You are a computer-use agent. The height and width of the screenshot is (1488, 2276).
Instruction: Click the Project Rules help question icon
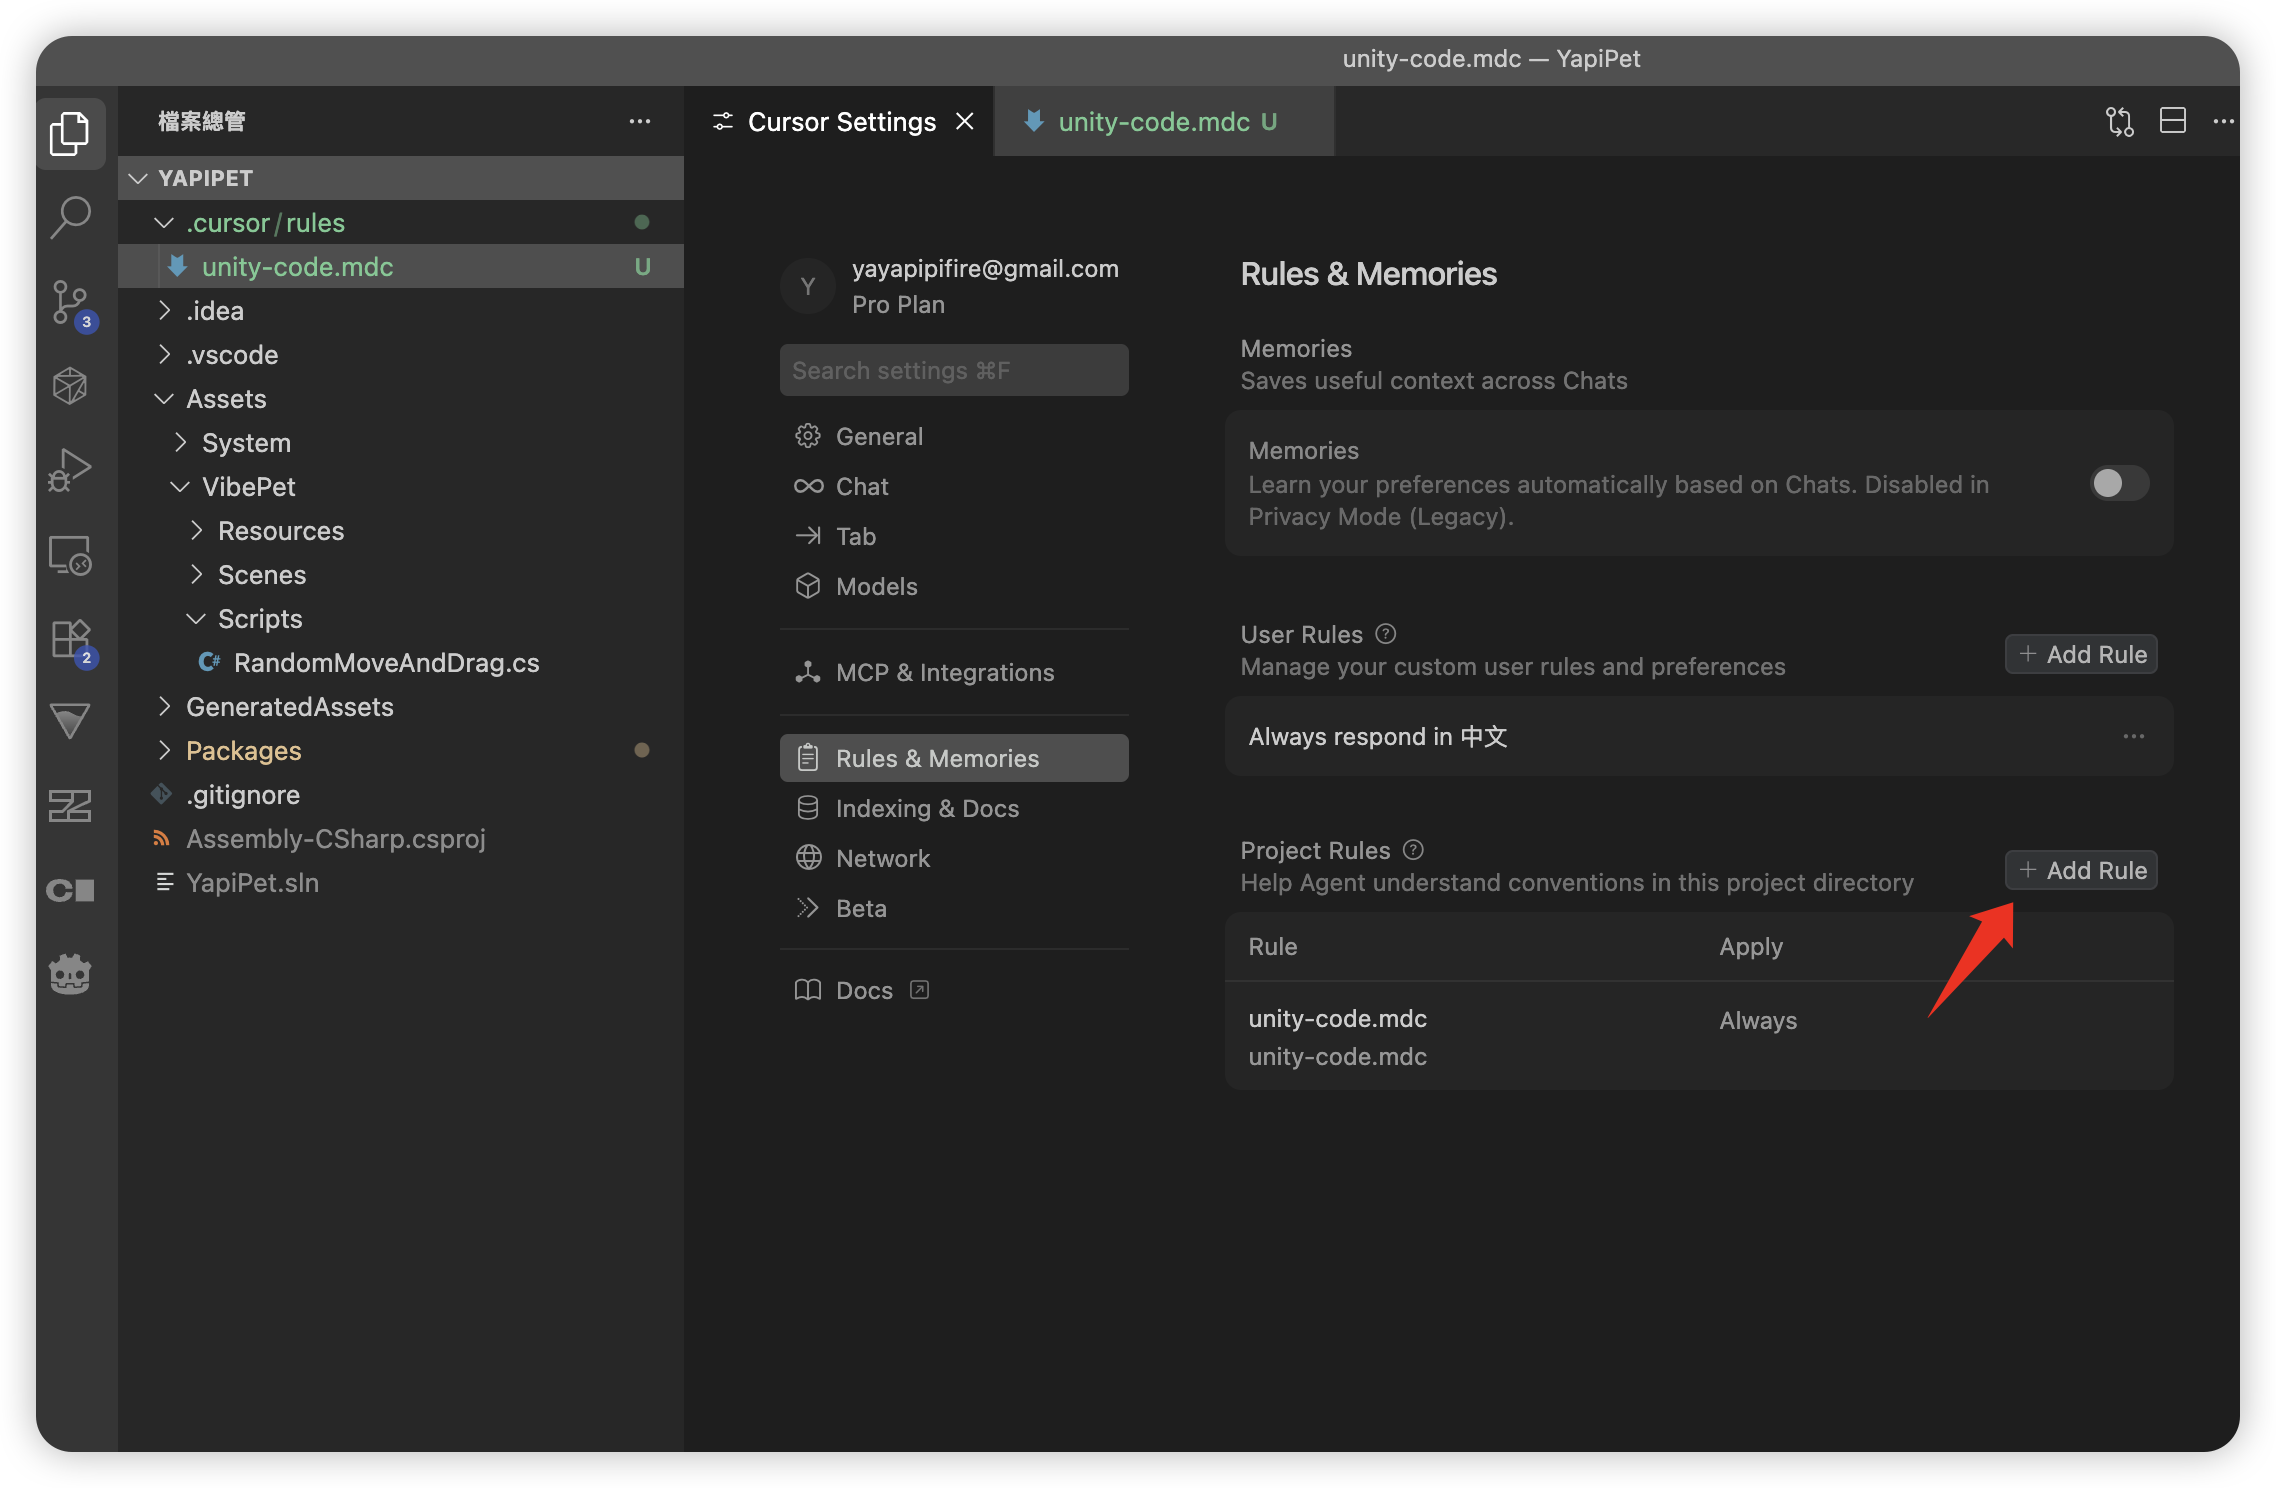(x=1412, y=850)
